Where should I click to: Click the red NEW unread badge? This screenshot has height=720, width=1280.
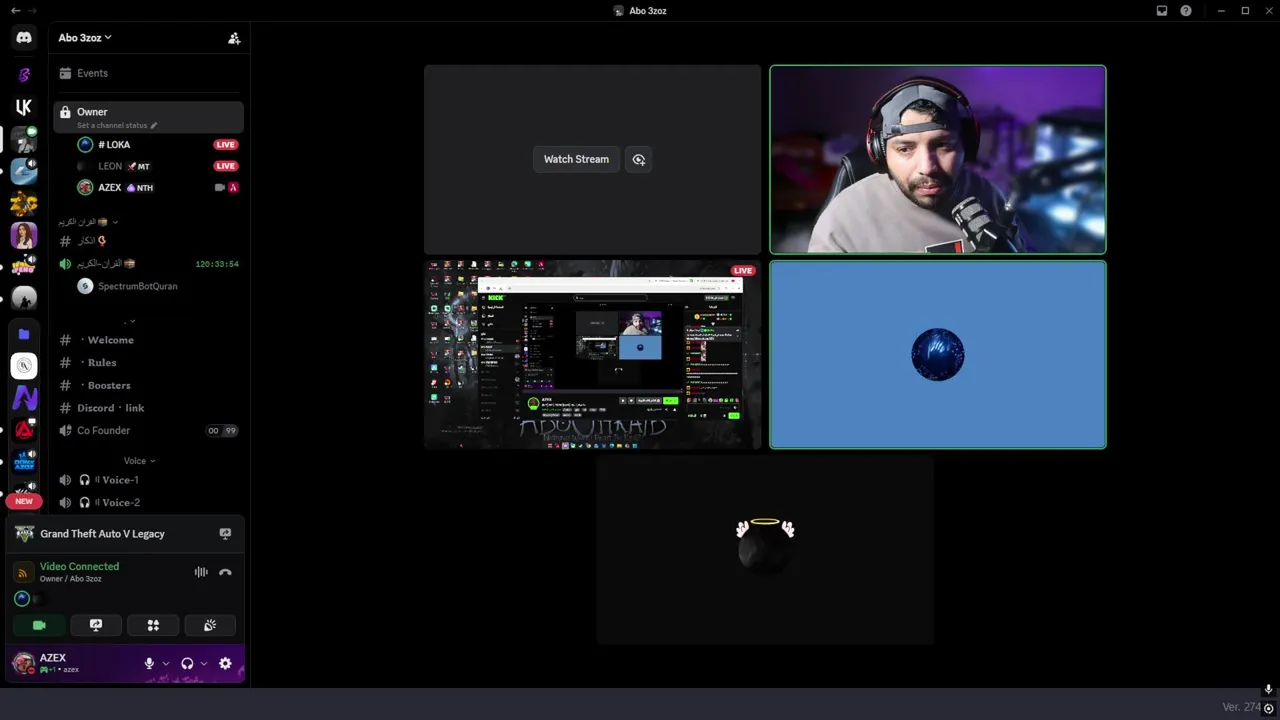[24, 501]
